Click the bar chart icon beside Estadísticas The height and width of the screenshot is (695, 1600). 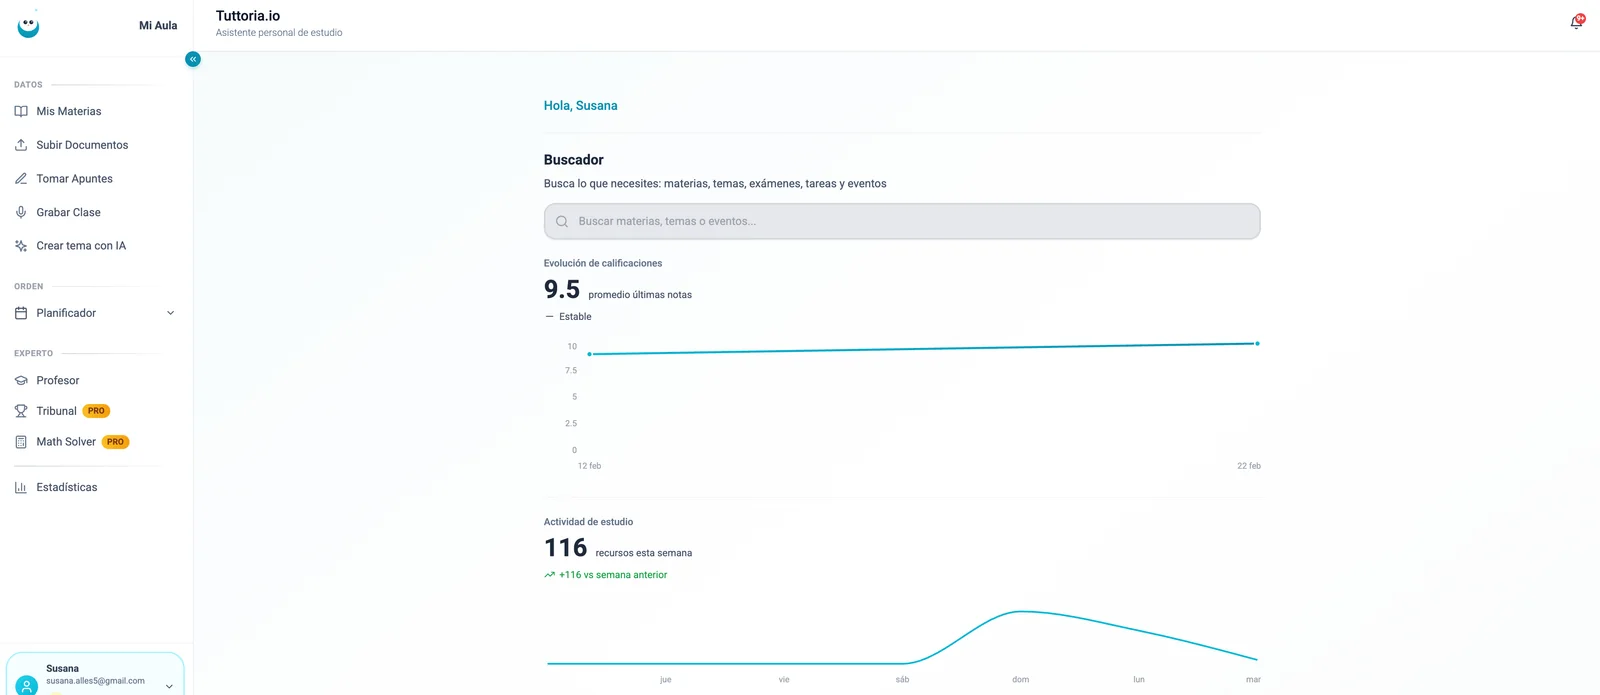pyautogui.click(x=21, y=487)
